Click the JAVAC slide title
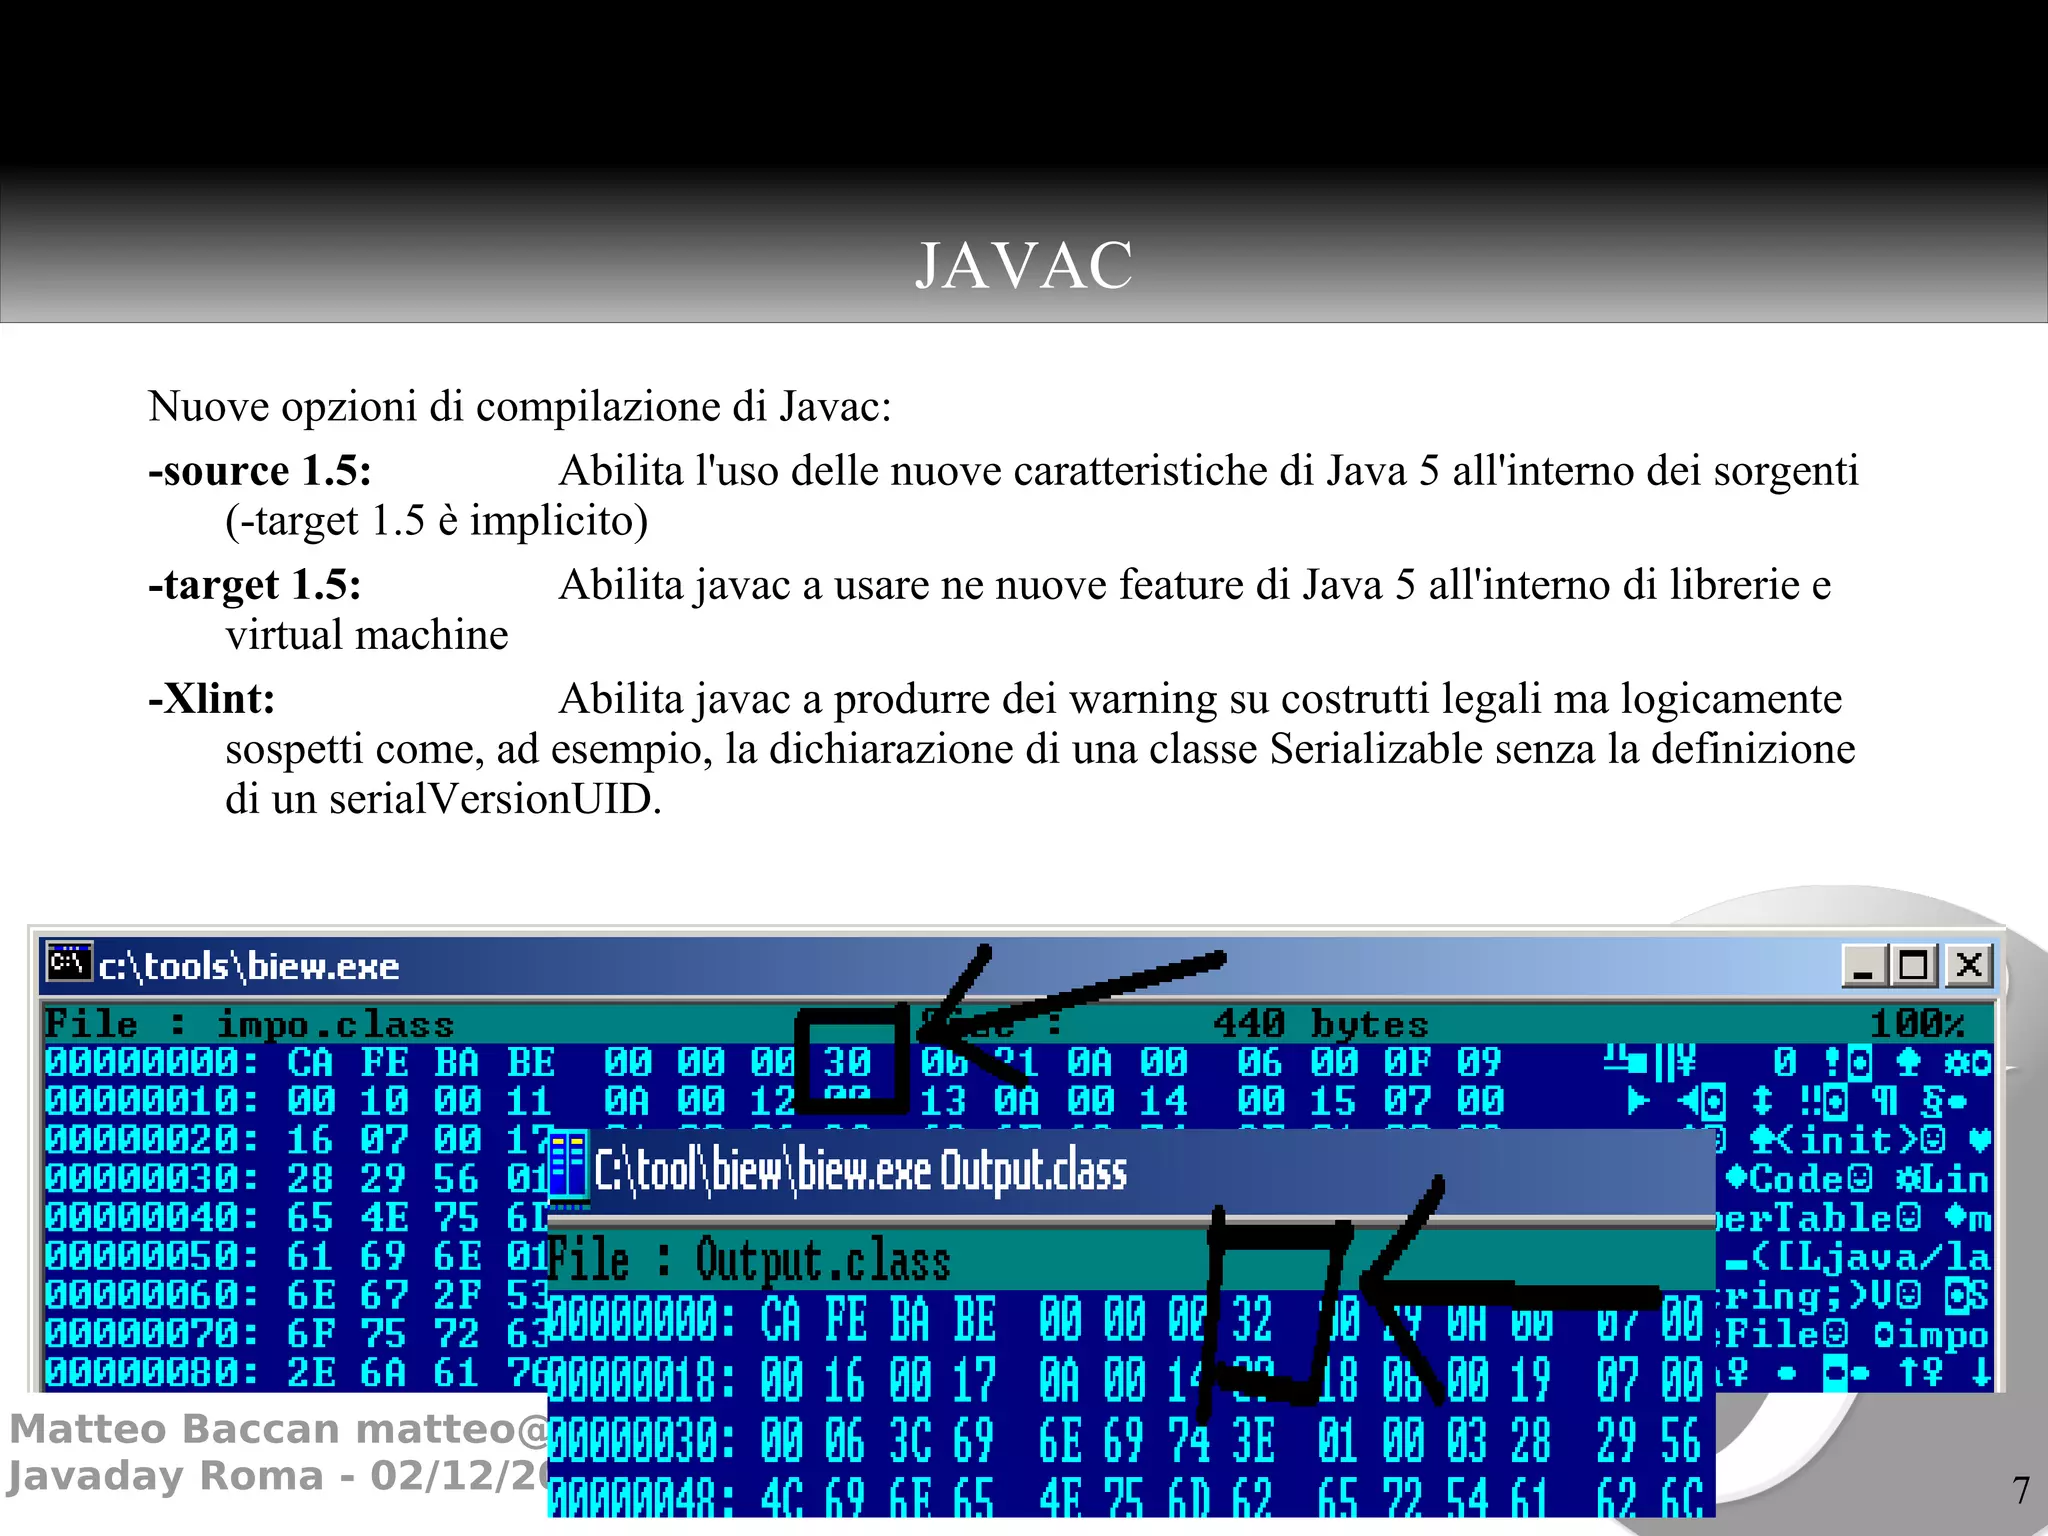The height and width of the screenshot is (1536, 2048). click(x=1024, y=266)
